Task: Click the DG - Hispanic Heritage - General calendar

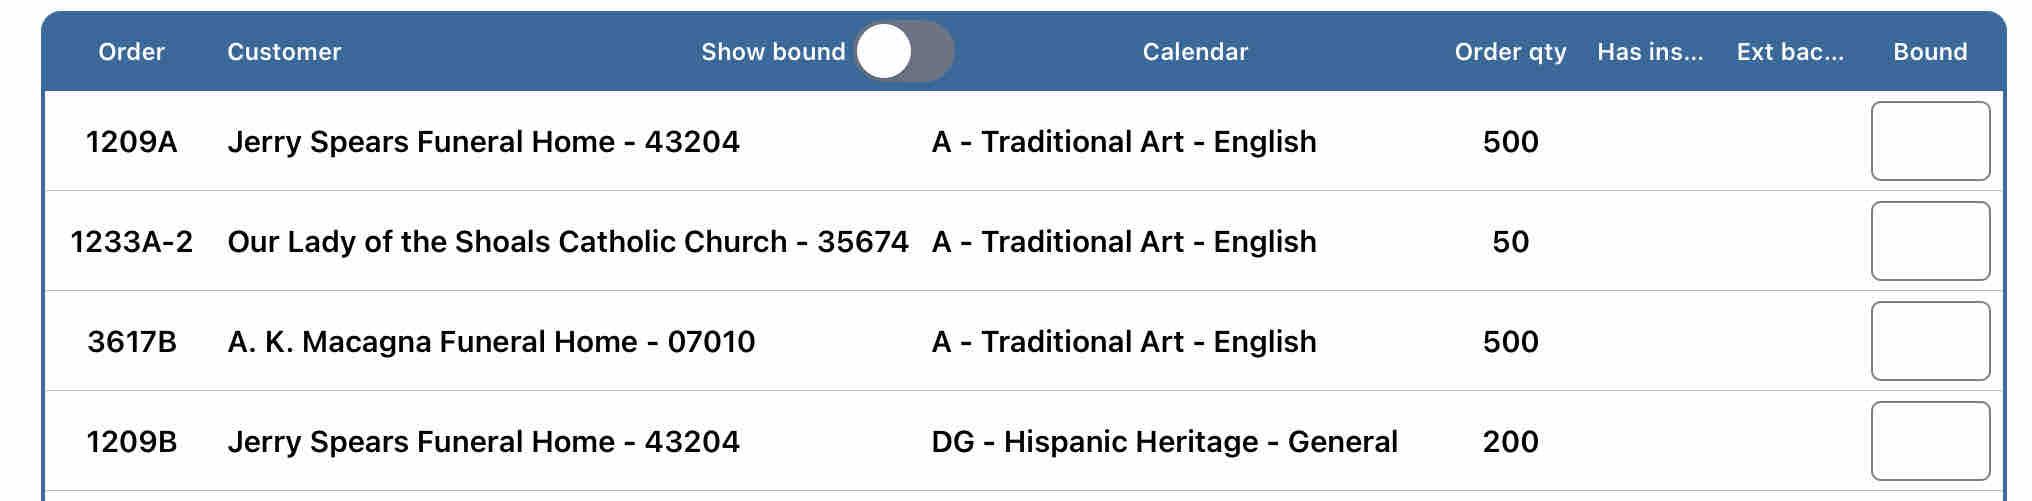Action: (x=1164, y=442)
